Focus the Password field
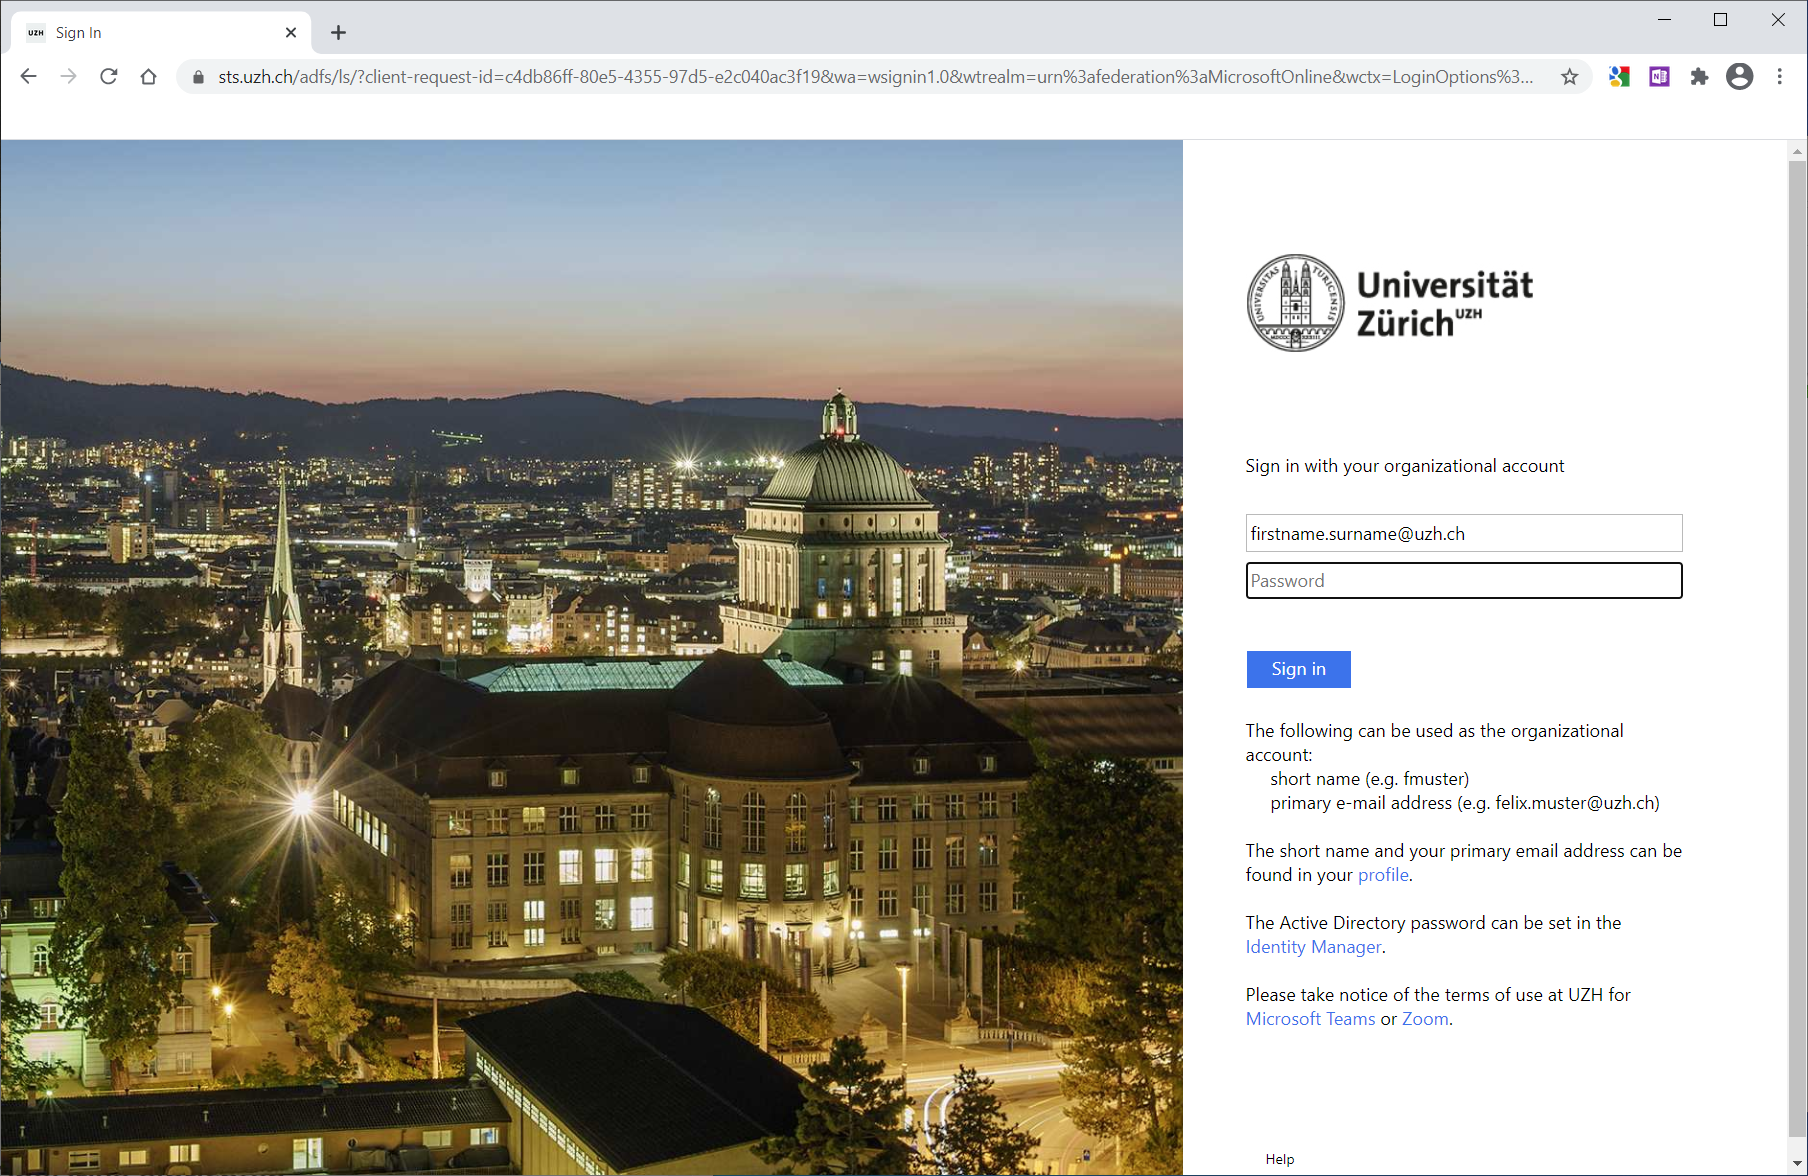 tap(1463, 581)
